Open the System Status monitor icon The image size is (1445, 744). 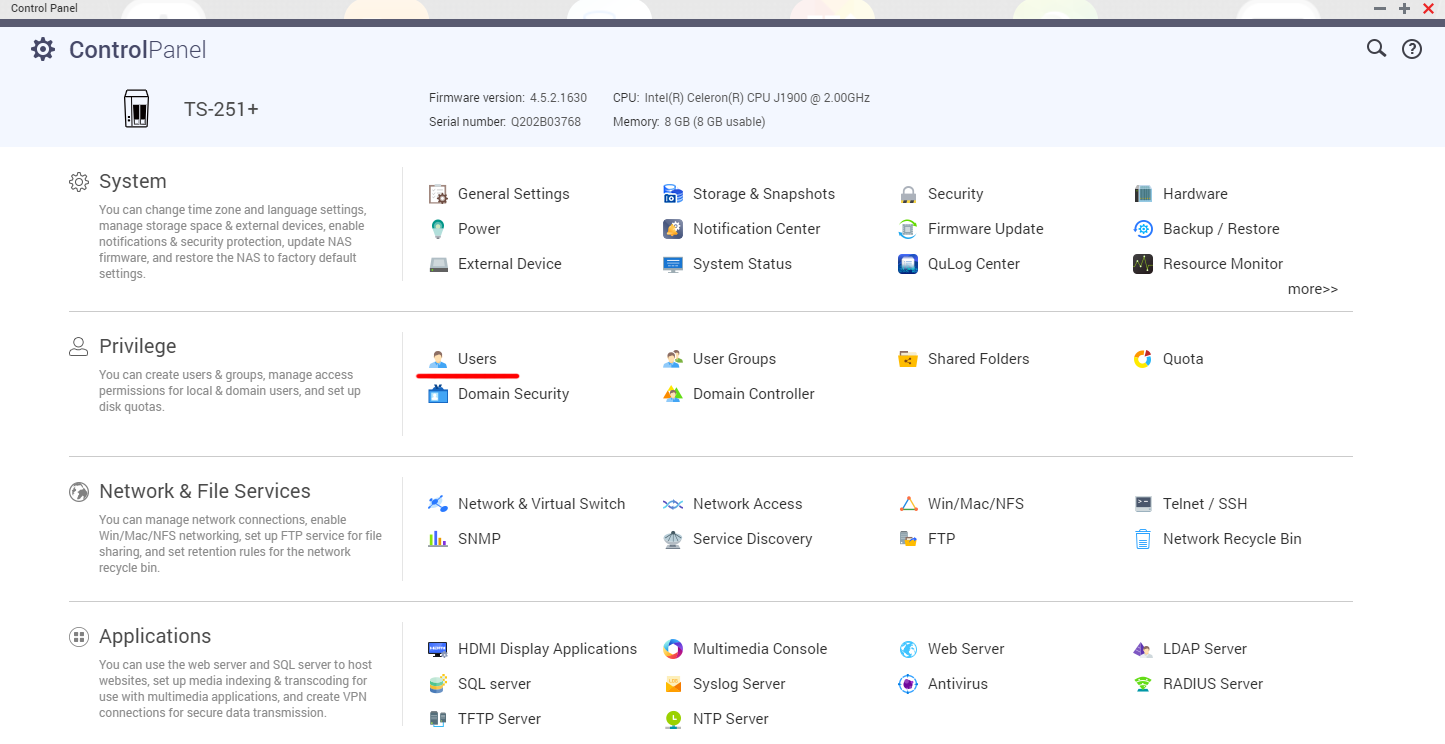coord(673,264)
